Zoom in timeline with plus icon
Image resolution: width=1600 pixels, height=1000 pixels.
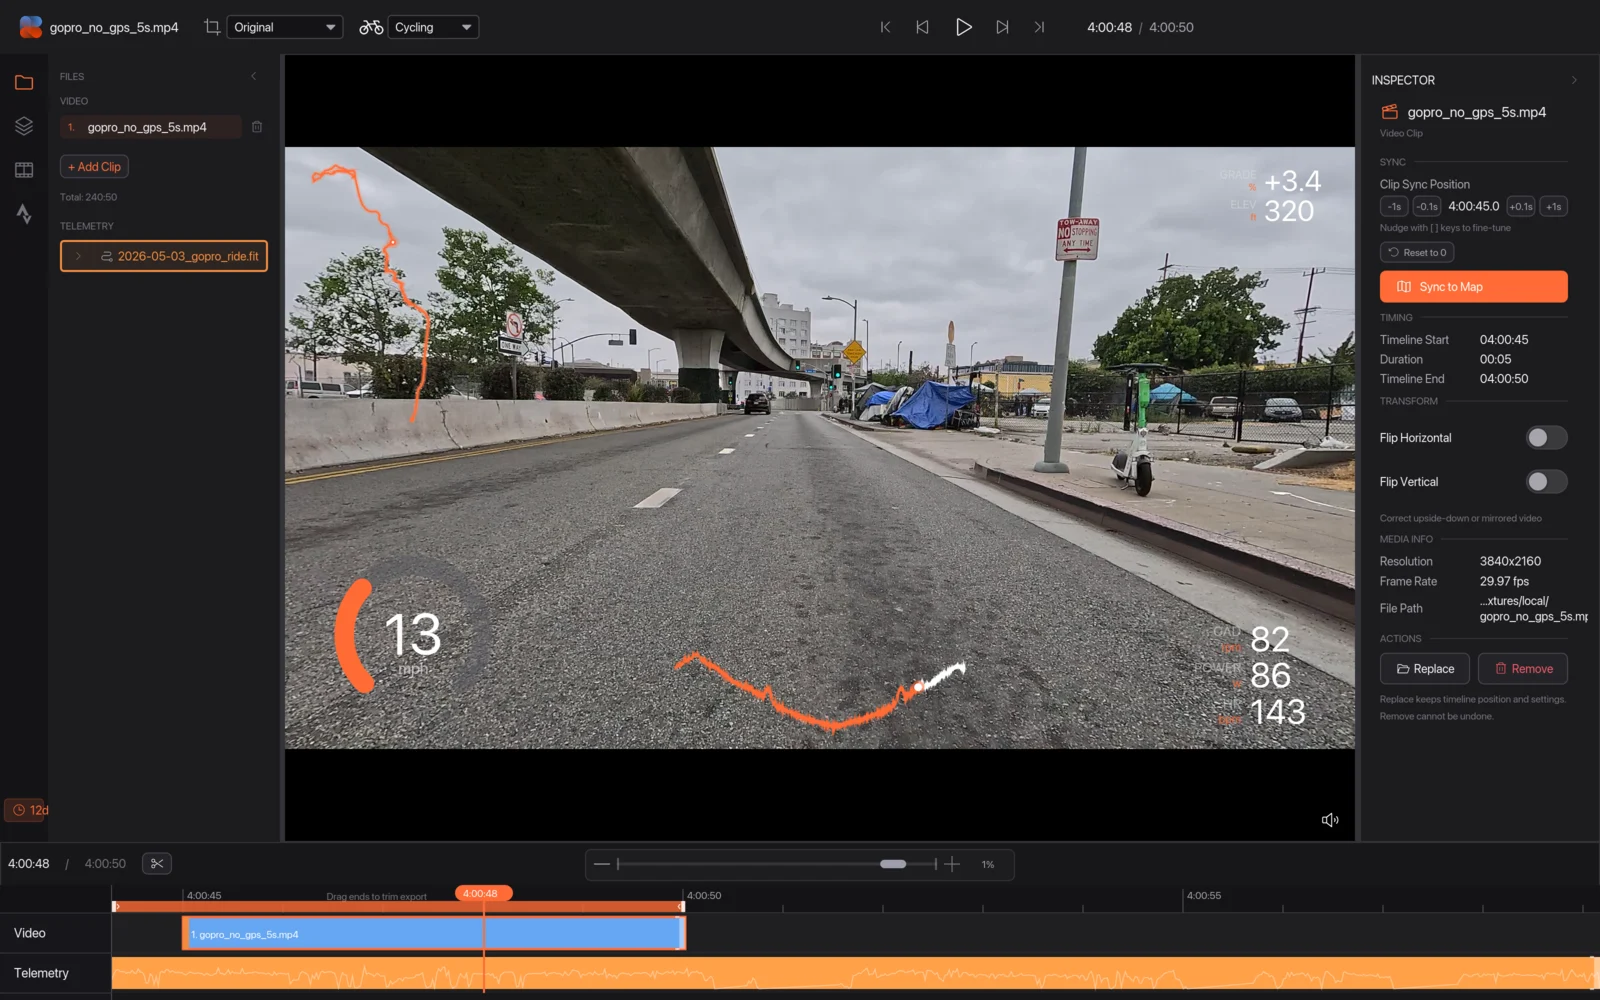pos(952,864)
